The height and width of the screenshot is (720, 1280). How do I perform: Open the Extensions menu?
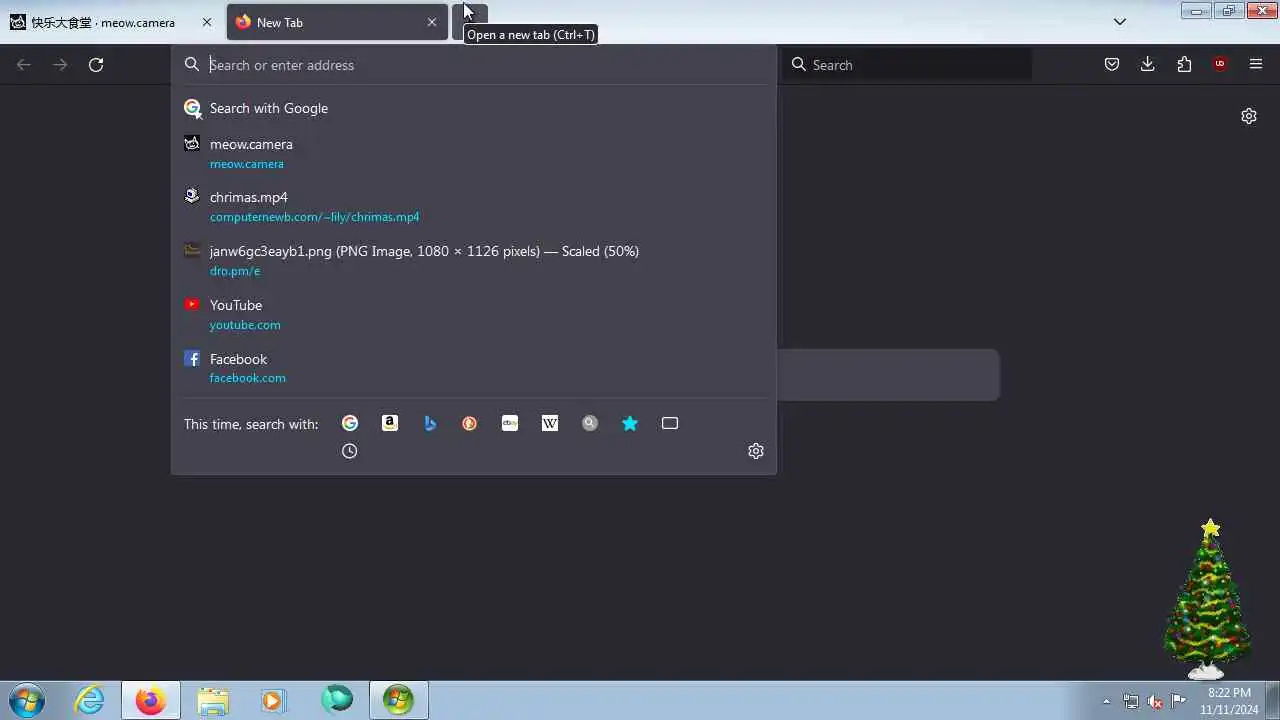click(1184, 64)
